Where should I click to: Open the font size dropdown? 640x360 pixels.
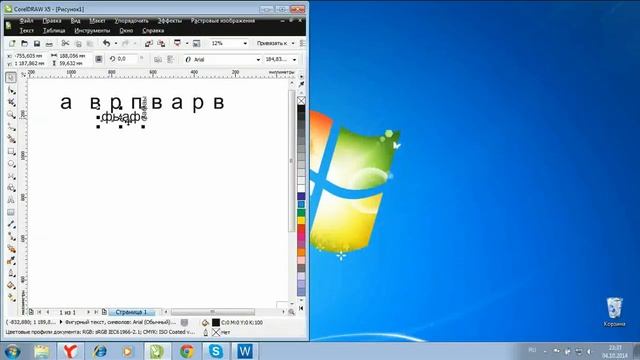pyautogui.click(x=295, y=60)
